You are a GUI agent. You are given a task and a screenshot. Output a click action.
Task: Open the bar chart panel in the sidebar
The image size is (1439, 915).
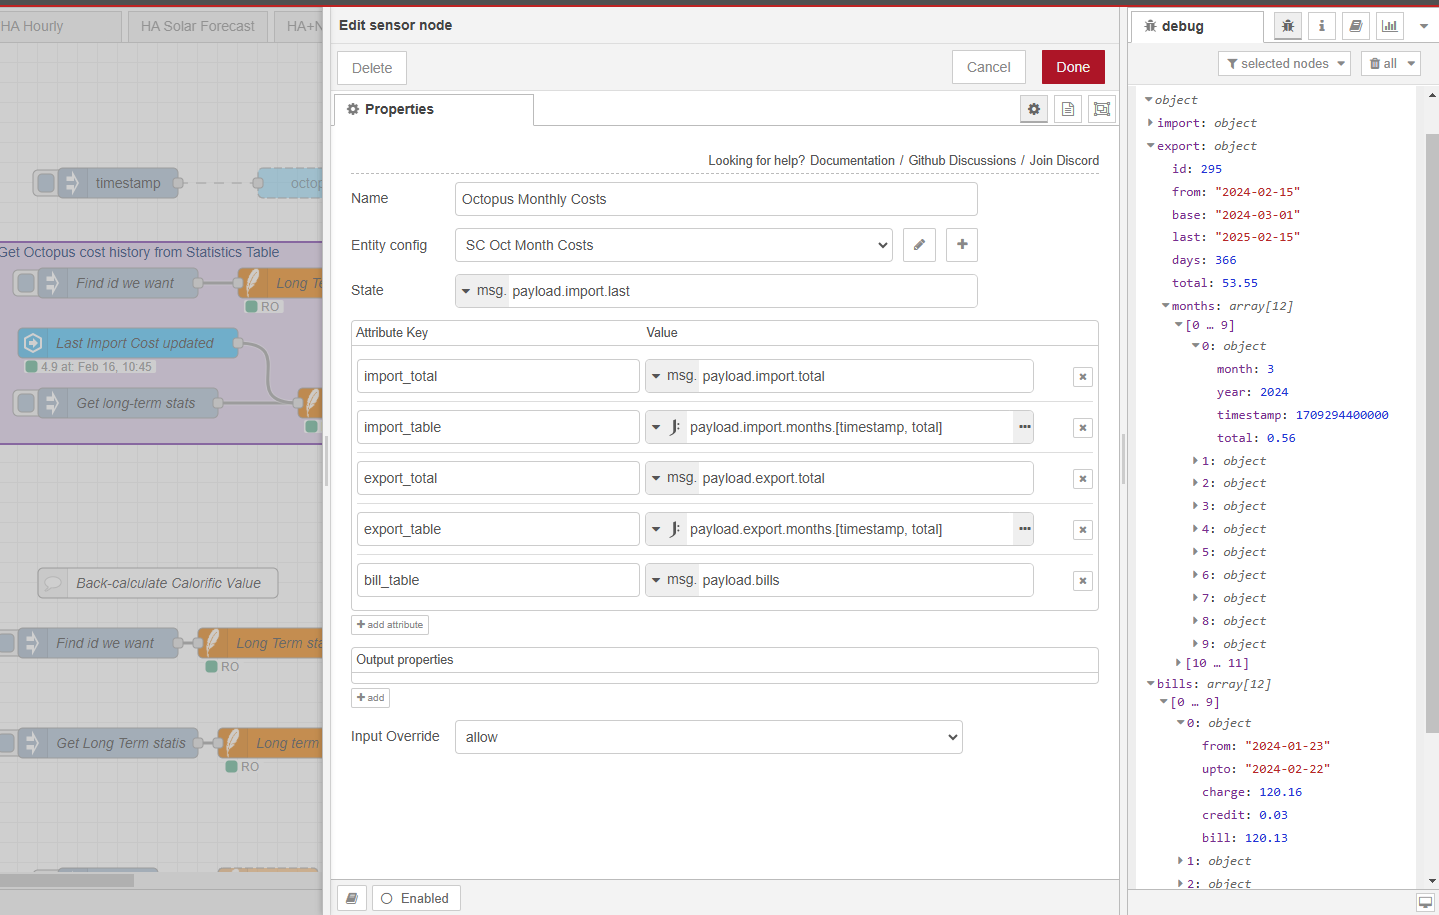click(1389, 25)
